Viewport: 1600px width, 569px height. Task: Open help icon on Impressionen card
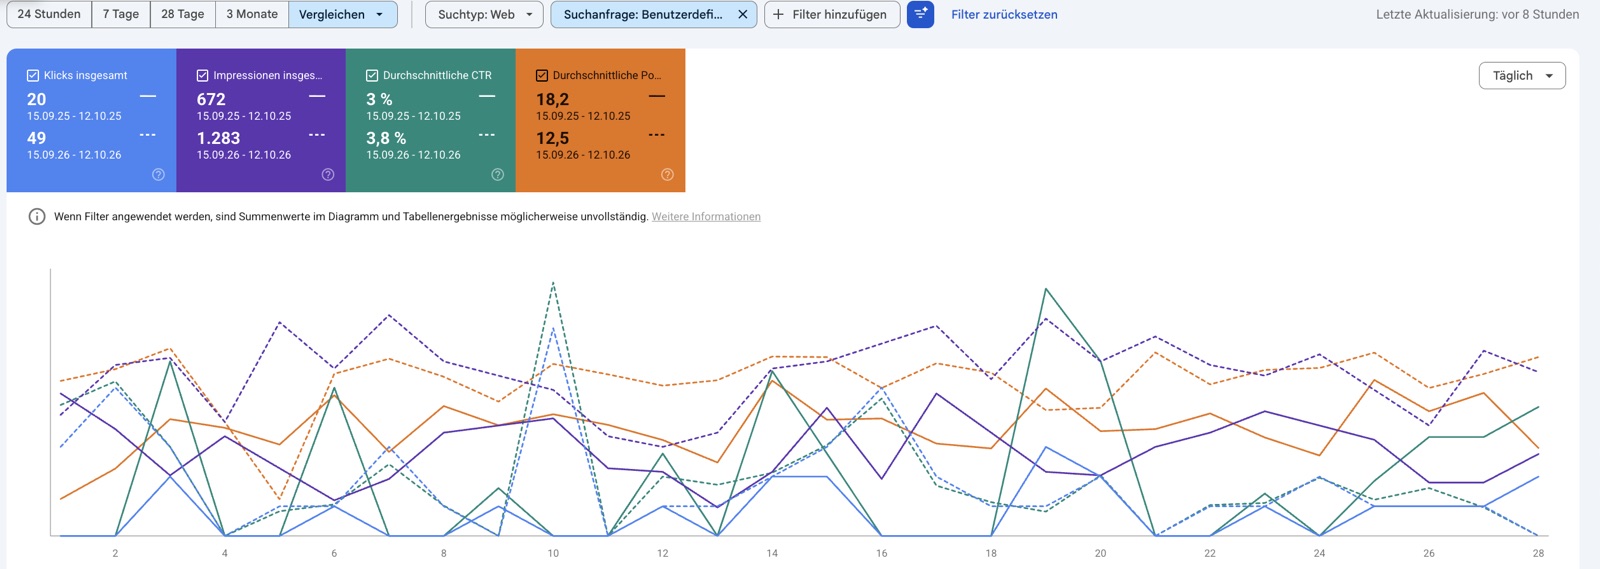click(328, 174)
